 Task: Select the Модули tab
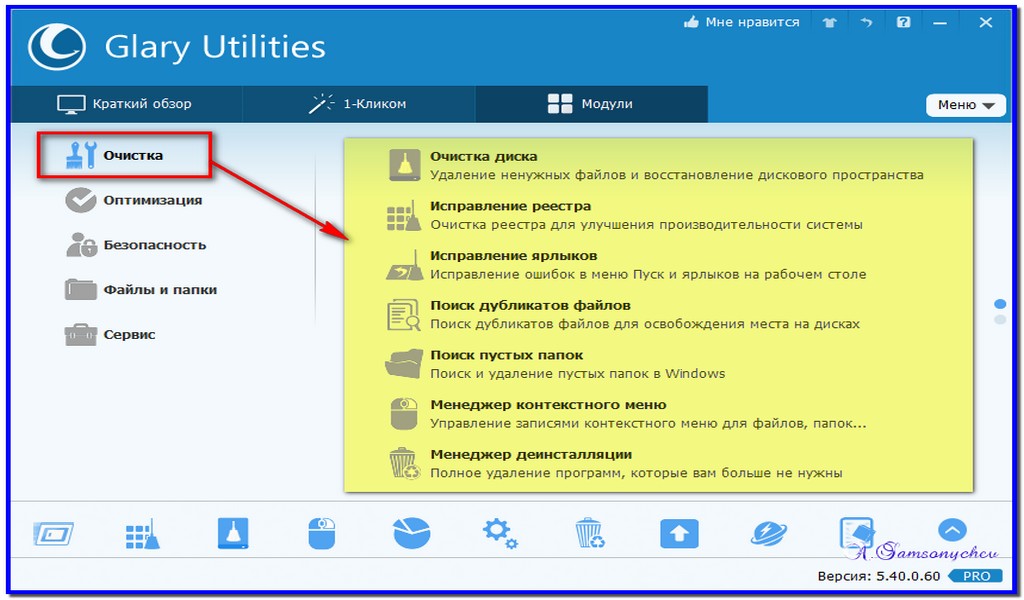pos(591,104)
